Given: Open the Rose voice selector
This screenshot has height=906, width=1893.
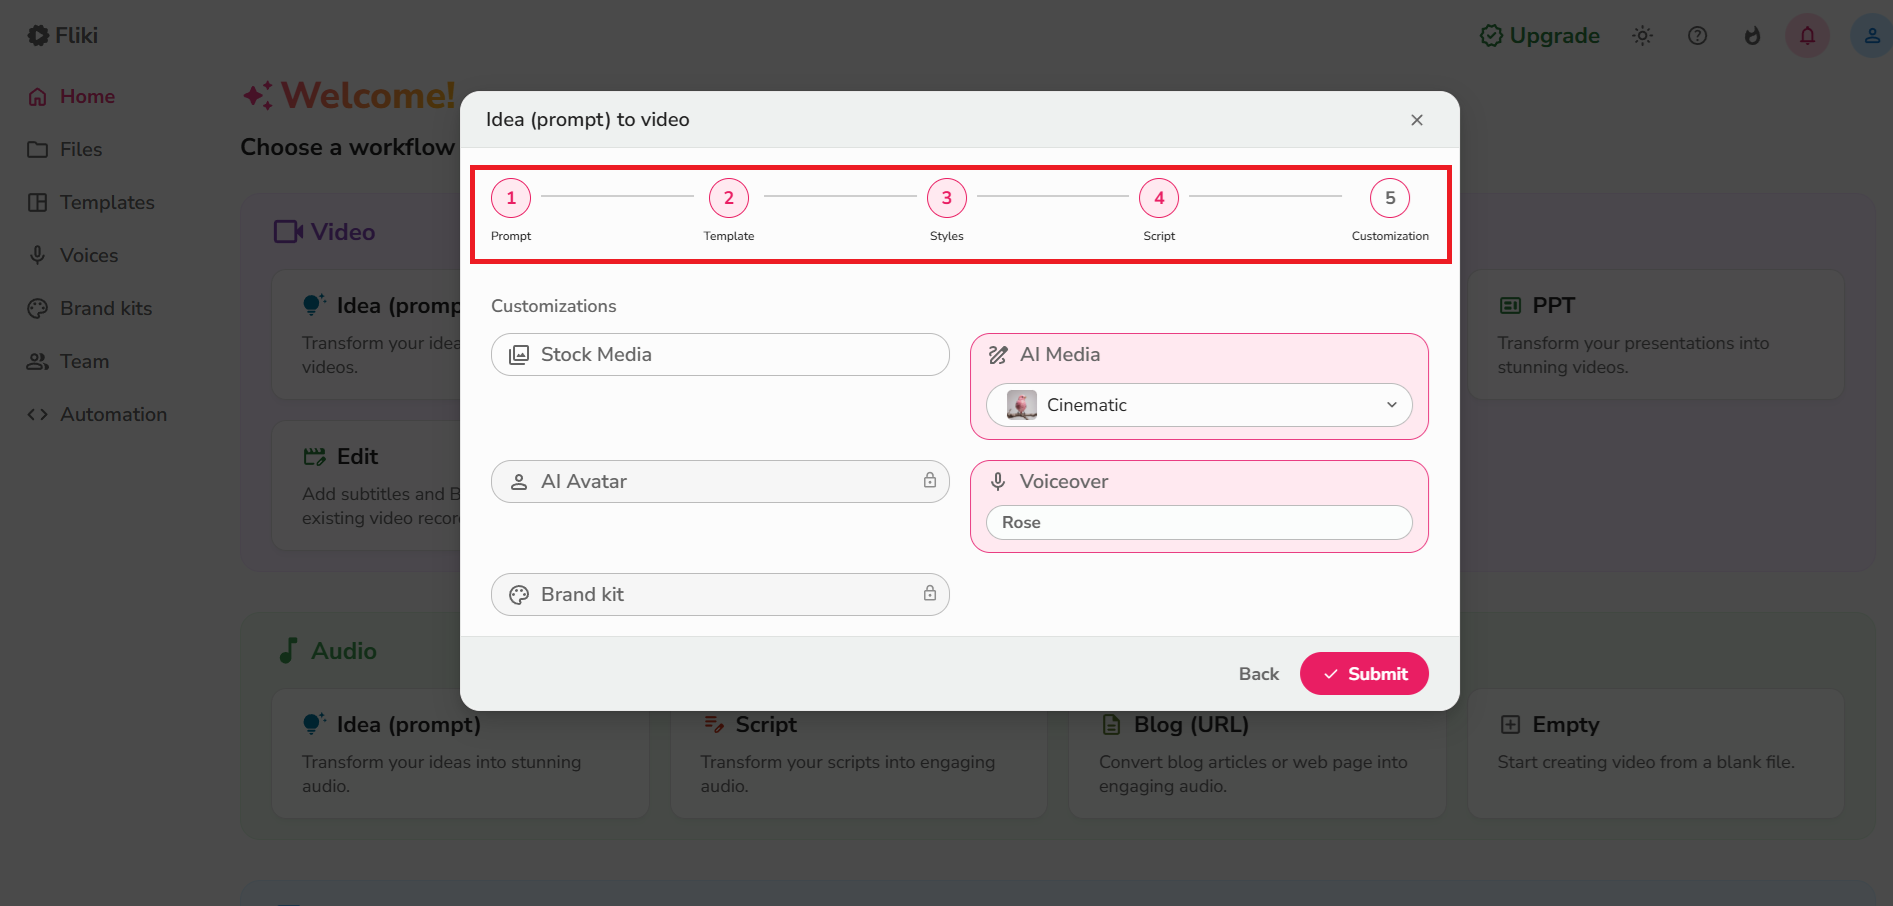Looking at the screenshot, I should (x=1198, y=523).
